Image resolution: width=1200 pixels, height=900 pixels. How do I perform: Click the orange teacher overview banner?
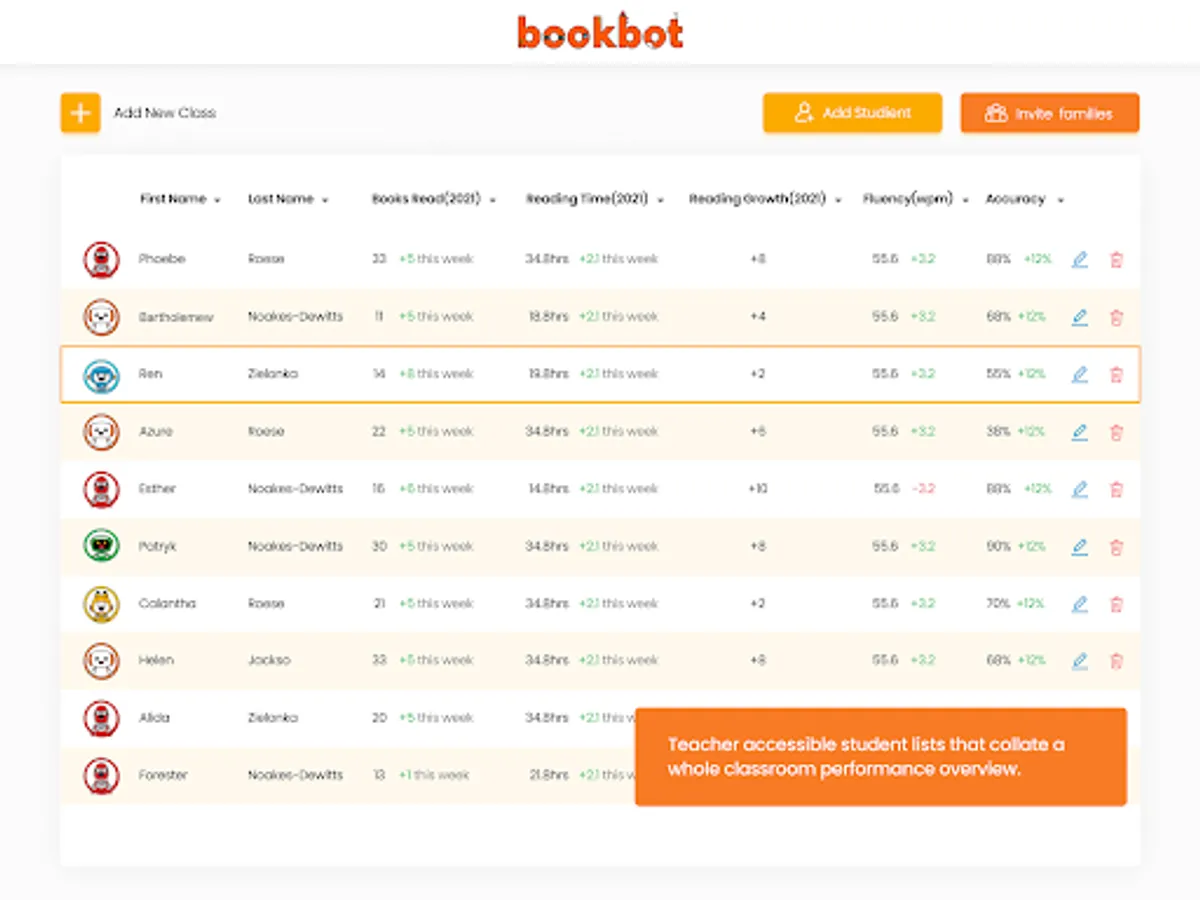[x=881, y=757]
